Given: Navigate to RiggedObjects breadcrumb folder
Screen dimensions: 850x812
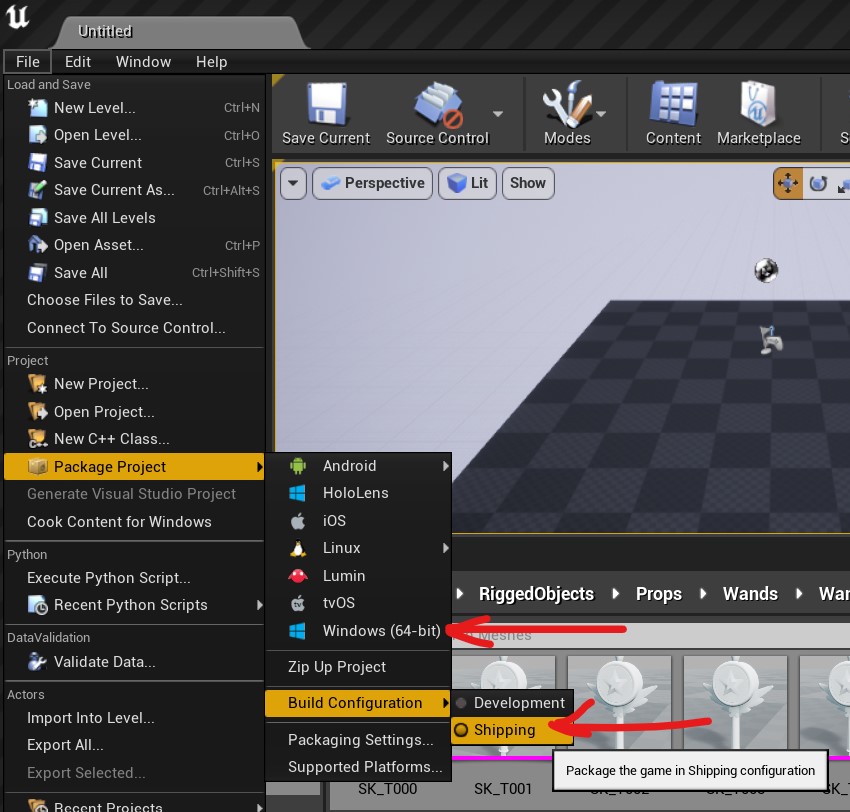Looking at the screenshot, I should [x=536, y=594].
